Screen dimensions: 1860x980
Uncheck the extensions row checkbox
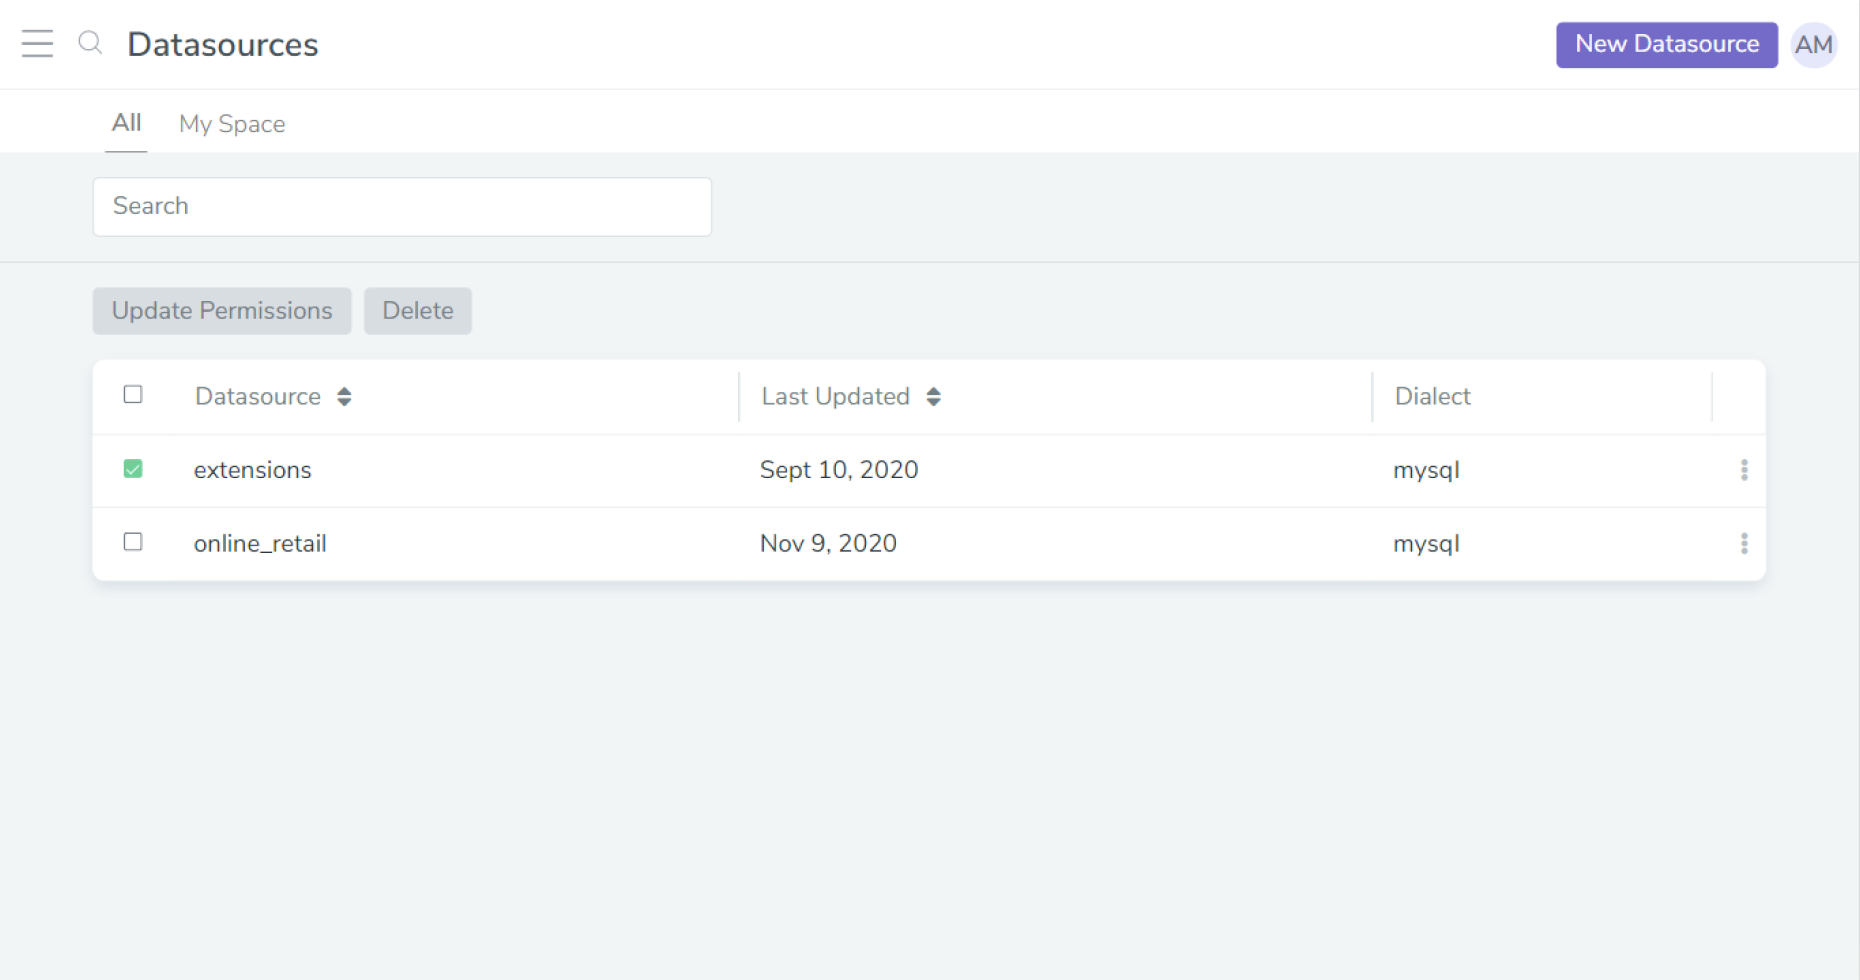coord(133,468)
